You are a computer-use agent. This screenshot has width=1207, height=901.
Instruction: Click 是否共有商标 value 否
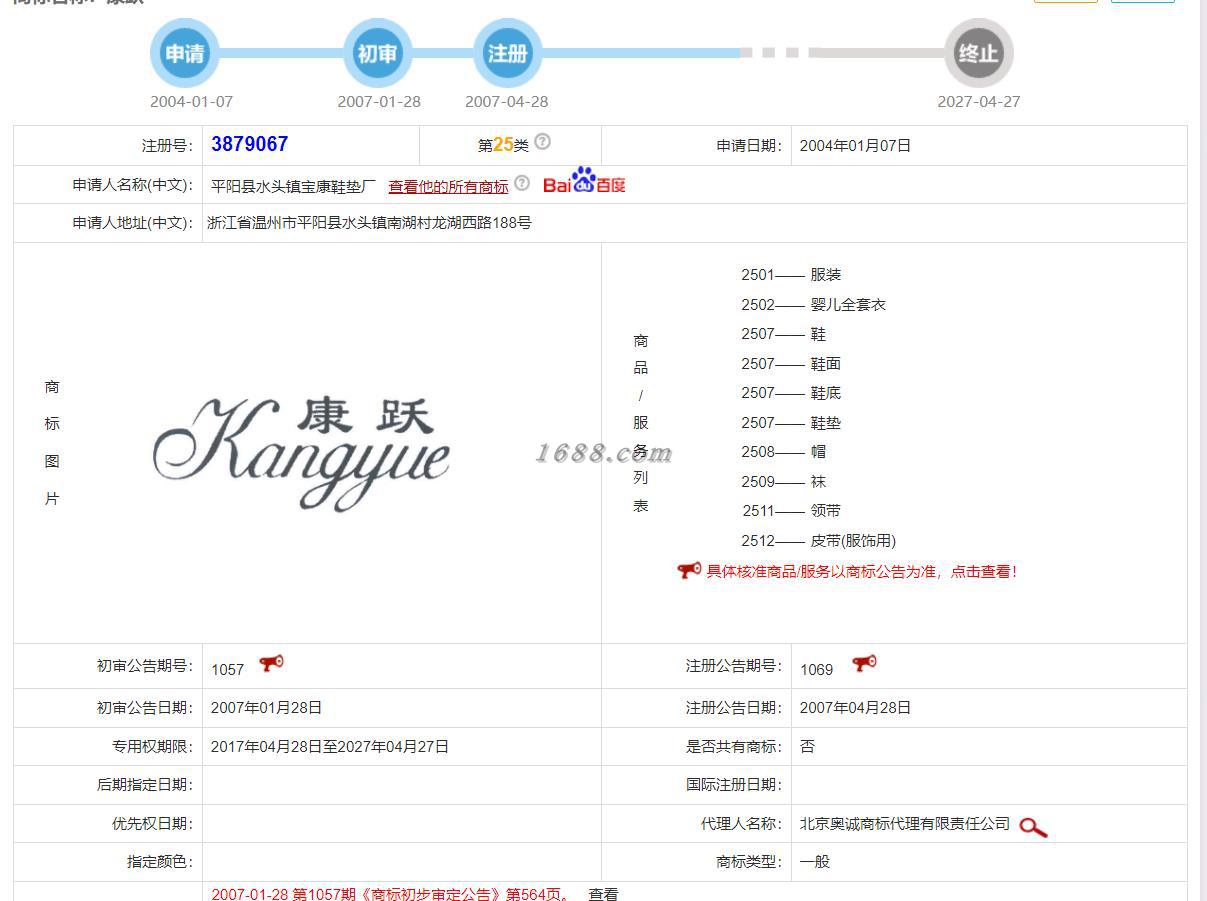(807, 747)
